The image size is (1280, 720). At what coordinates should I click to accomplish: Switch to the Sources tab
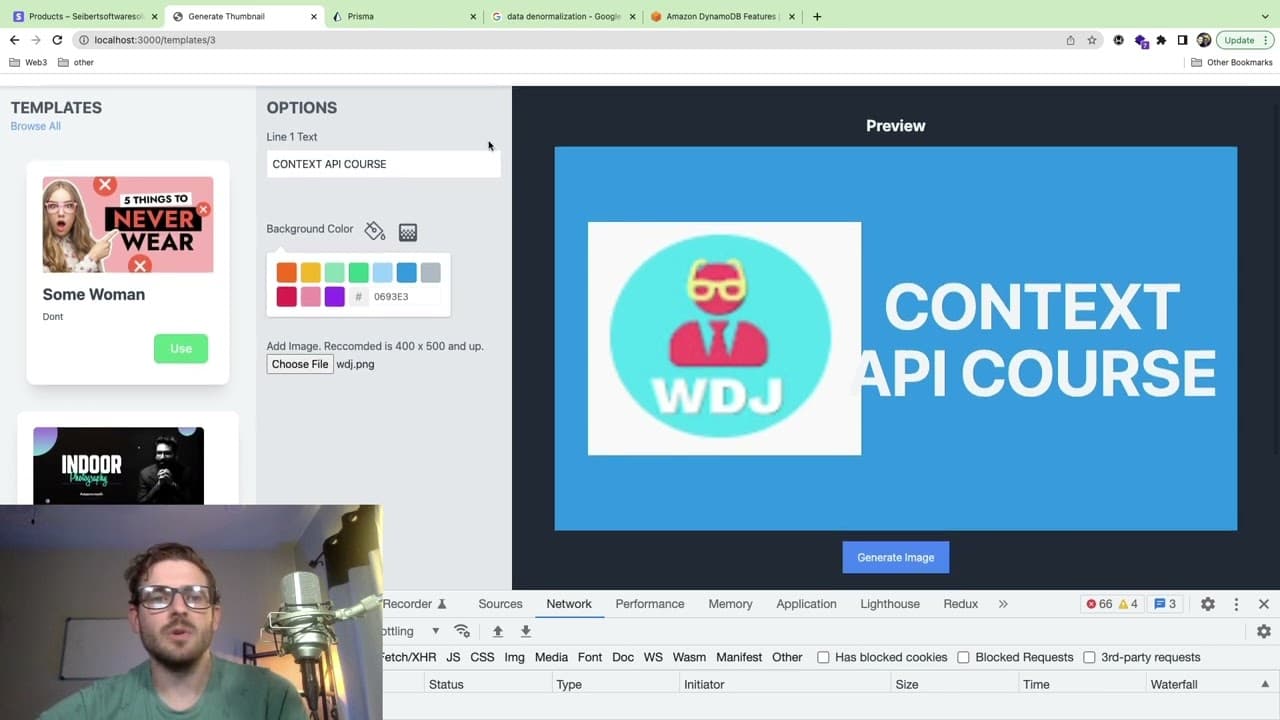point(500,604)
